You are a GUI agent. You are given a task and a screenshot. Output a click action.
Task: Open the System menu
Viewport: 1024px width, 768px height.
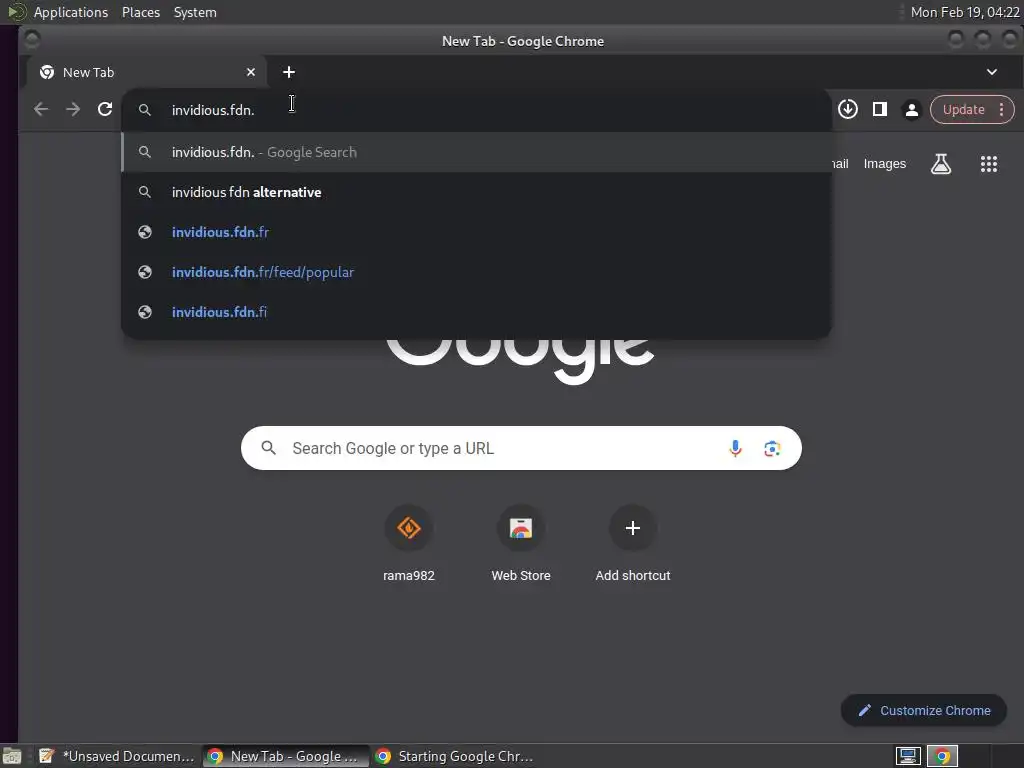195,12
